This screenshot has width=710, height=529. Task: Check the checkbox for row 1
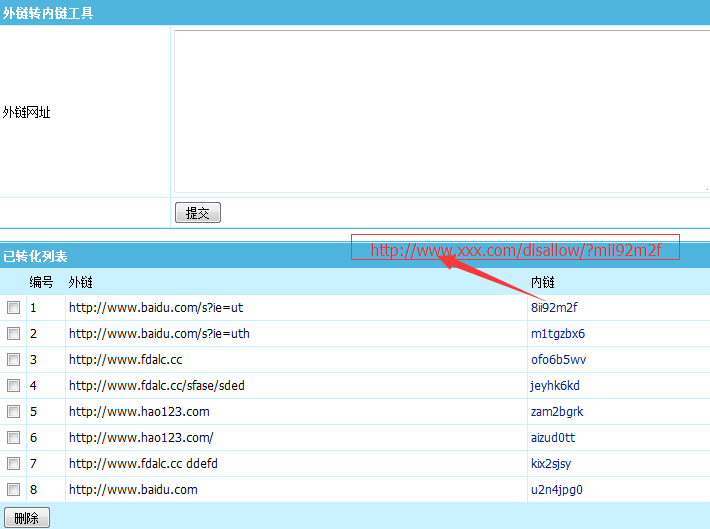click(x=14, y=308)
